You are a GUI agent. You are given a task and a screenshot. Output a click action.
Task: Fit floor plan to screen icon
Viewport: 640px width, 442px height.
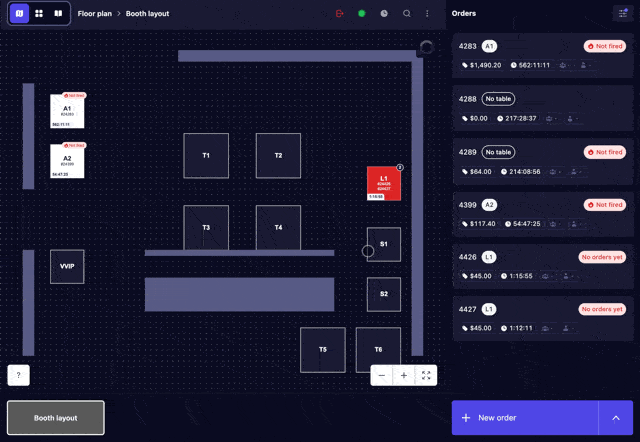(x=426, y=375)
